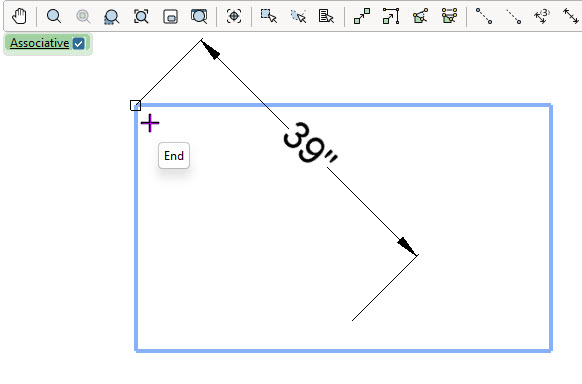
Task: Select the Pan hand tool
Action: click(19, 16)
